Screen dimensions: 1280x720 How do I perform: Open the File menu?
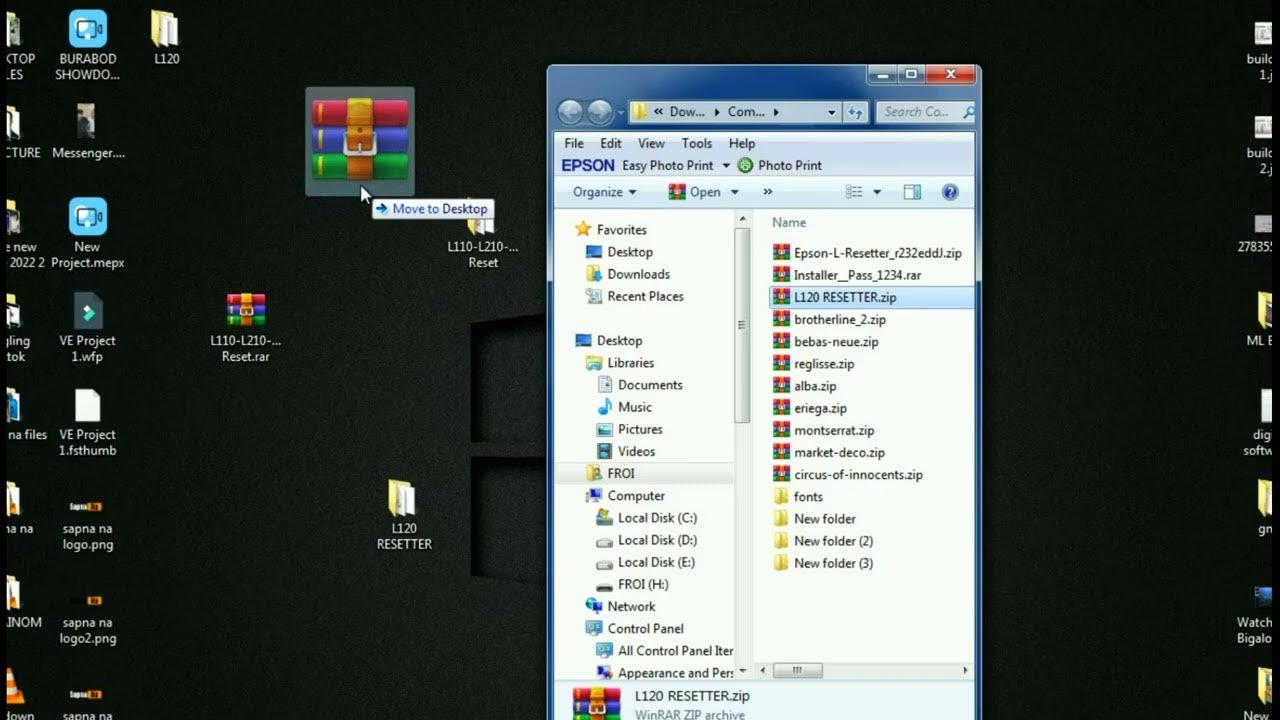click(x=574, y=143)
